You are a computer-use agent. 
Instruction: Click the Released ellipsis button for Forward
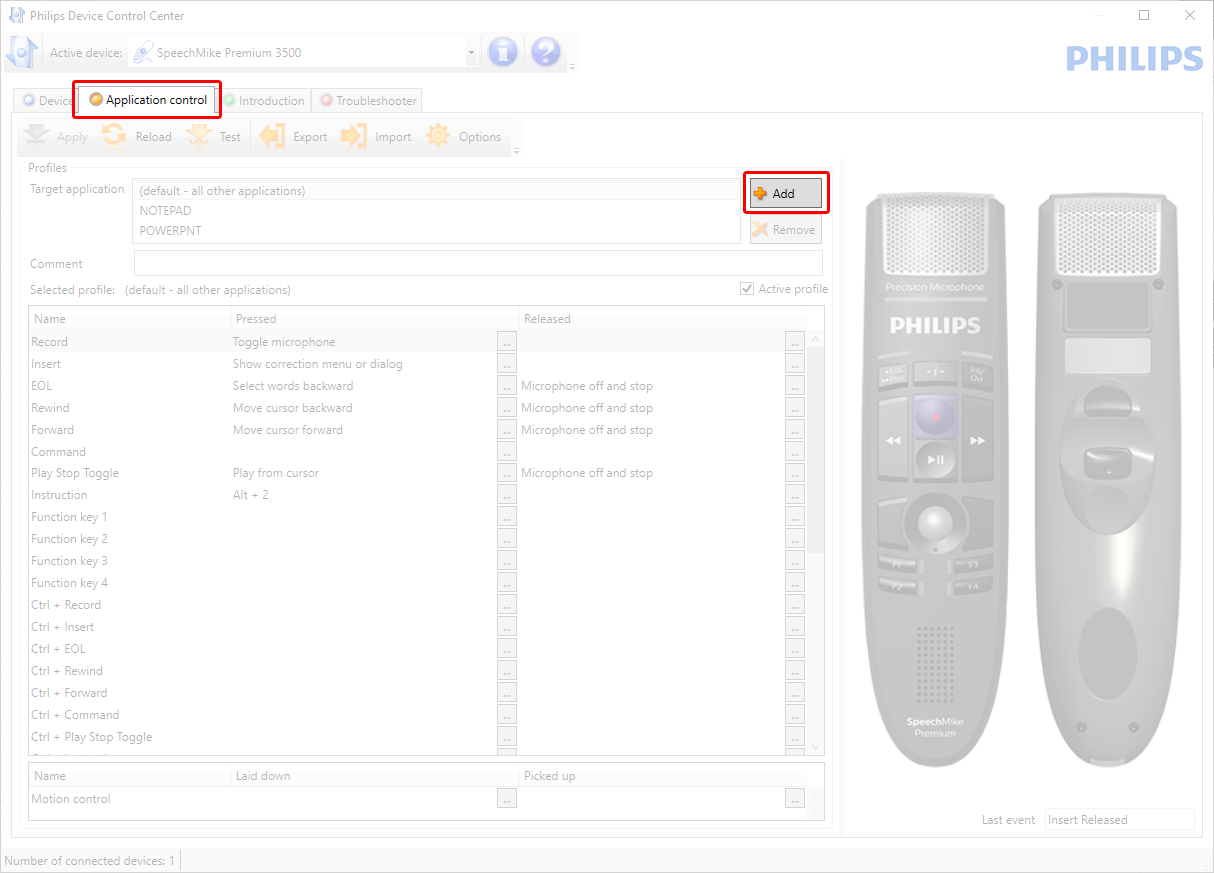(795, 430)
